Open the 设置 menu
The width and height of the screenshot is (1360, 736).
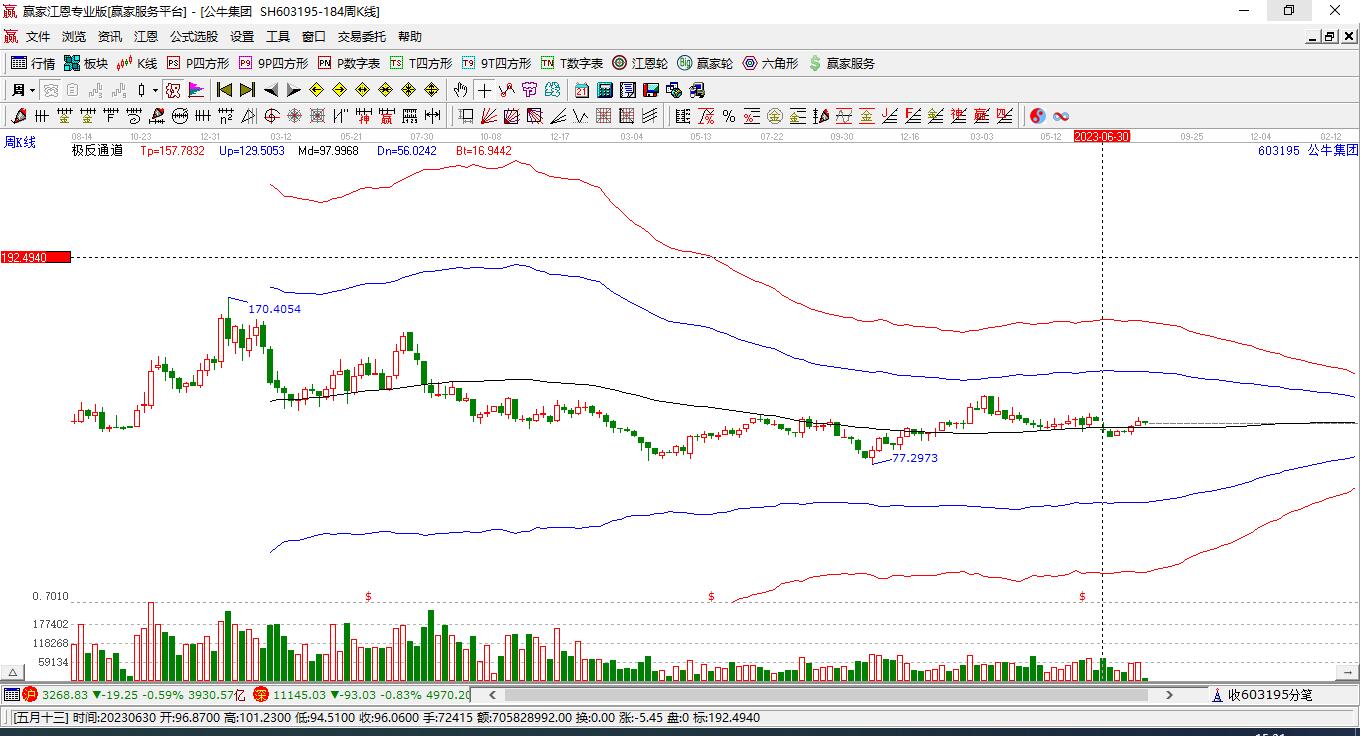[242, 37]
